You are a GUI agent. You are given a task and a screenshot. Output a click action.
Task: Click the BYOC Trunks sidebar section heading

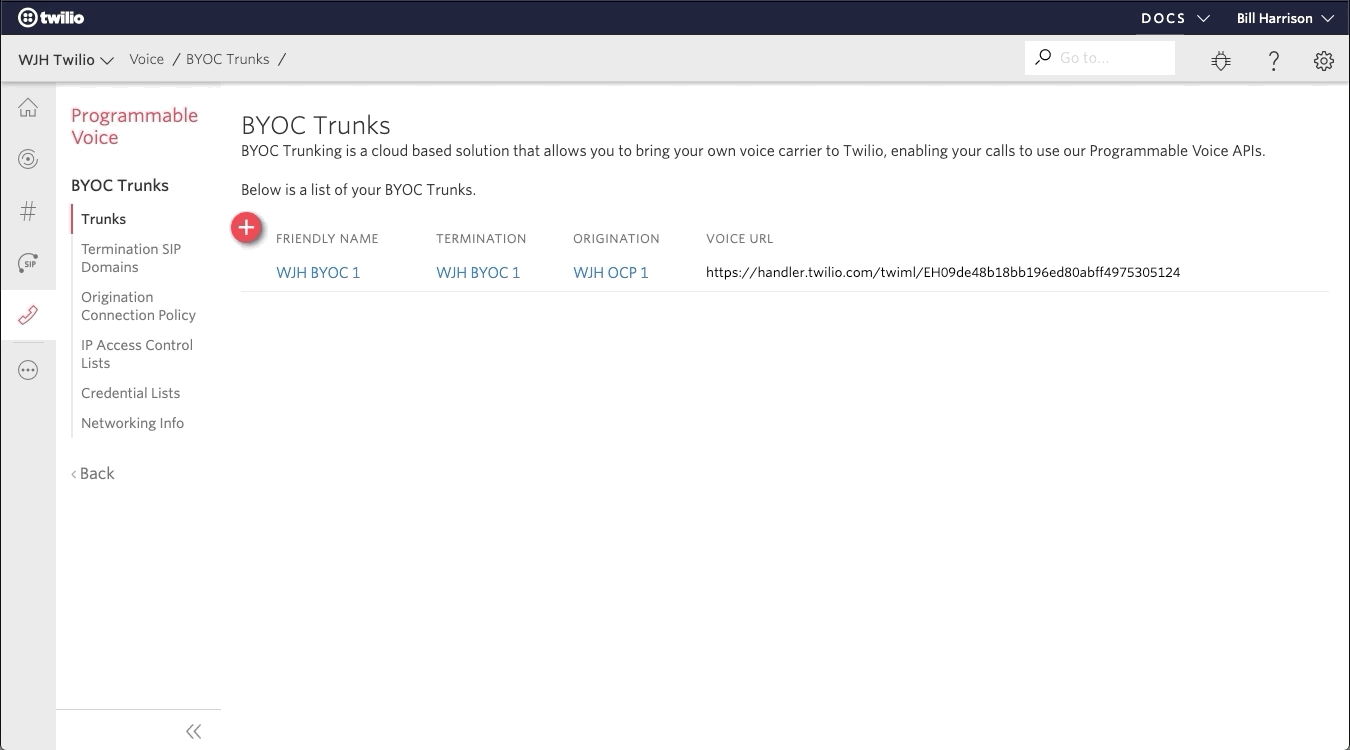pyautogui.click(x=120, y=185)
